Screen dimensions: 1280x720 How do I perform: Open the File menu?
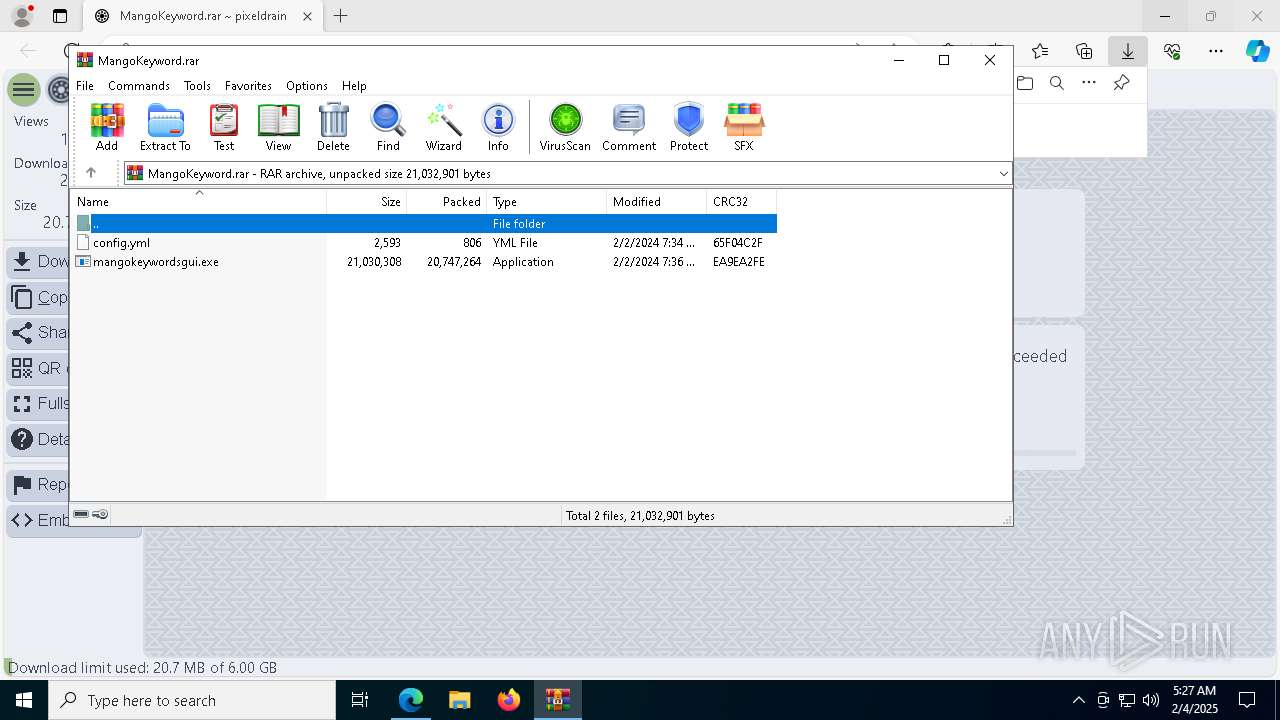(x=85, y=86)
